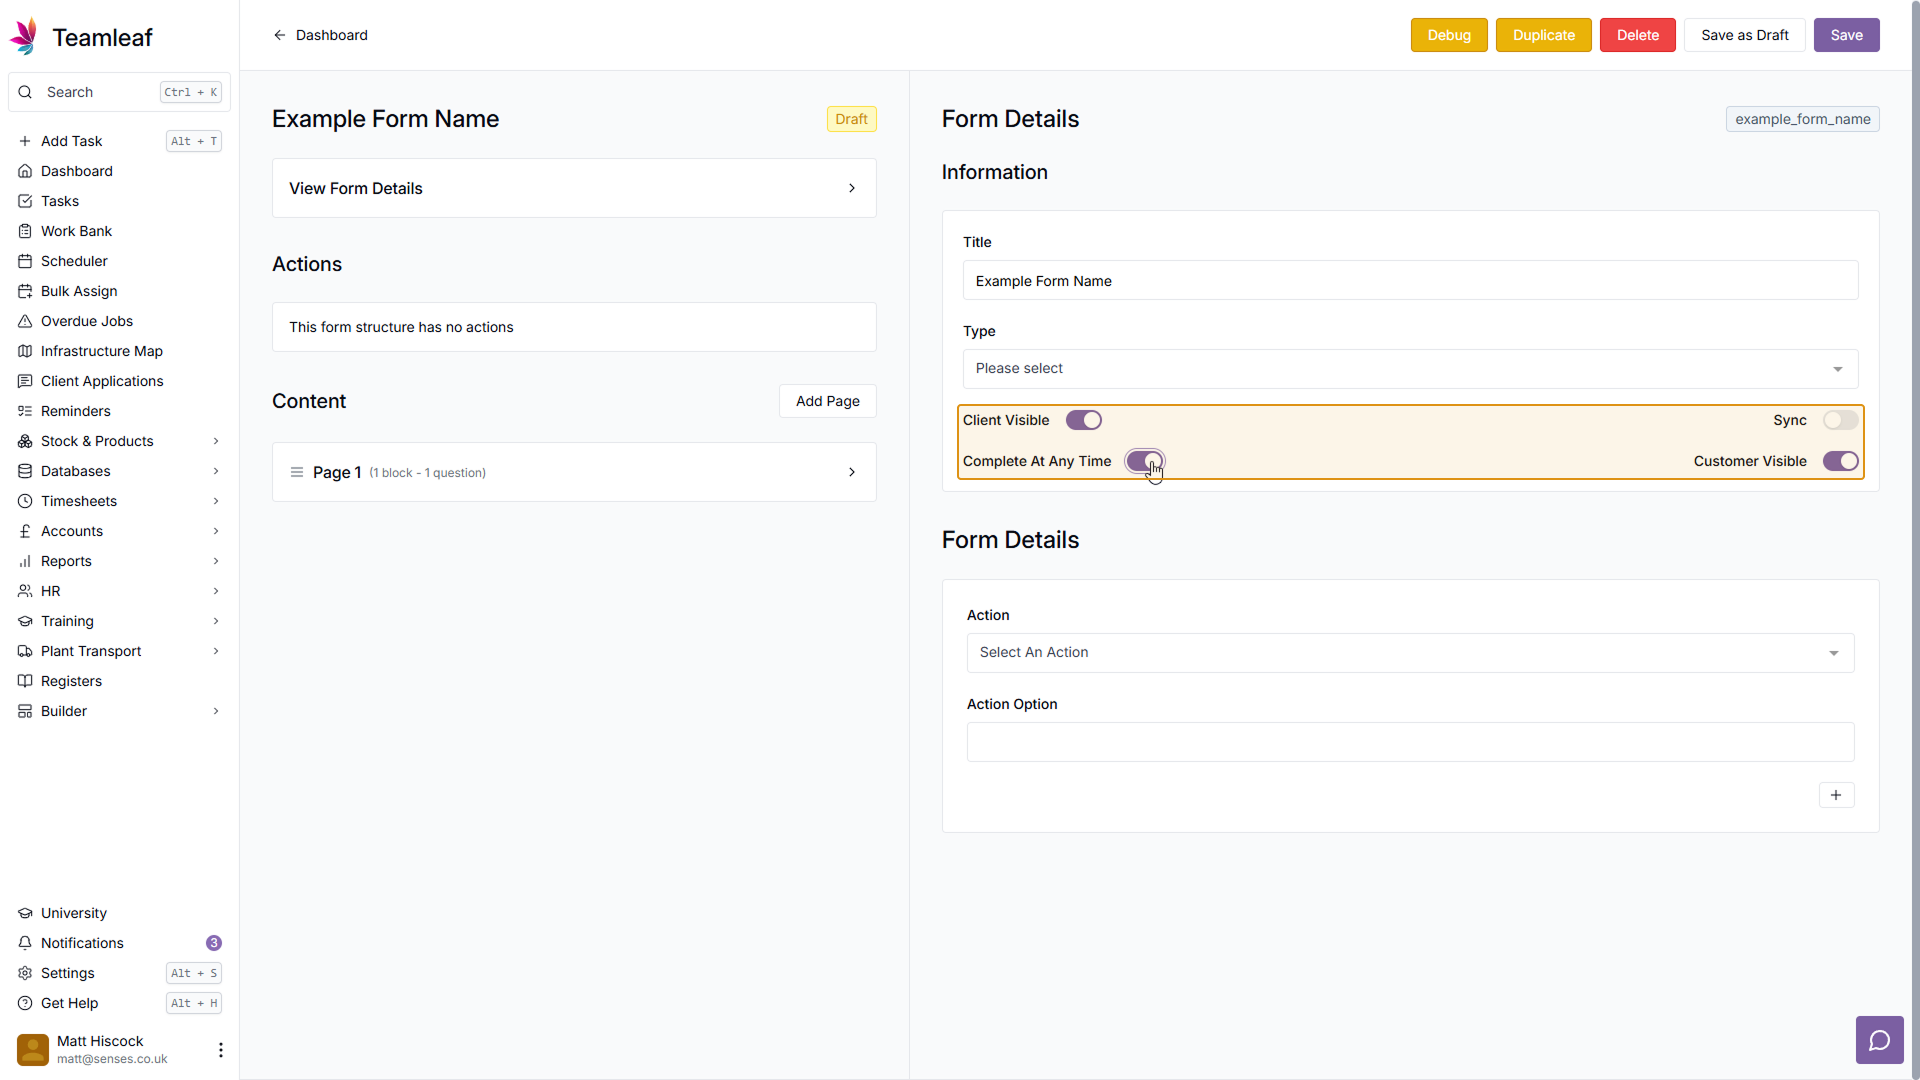Open the Scheduler menu item
The image size is (1920, 1080).
tap(74, 261)
